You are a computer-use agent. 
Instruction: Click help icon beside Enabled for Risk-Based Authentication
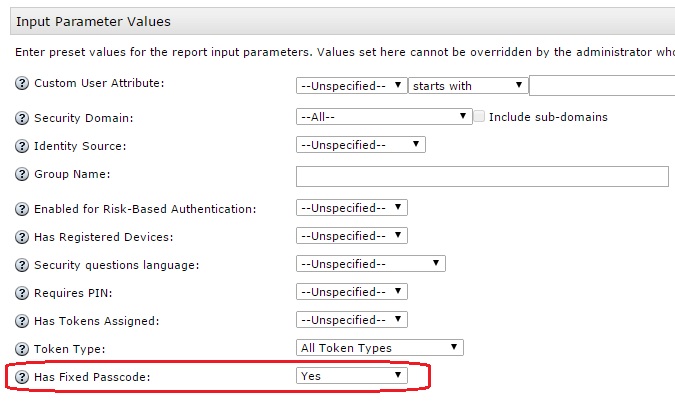23,209
